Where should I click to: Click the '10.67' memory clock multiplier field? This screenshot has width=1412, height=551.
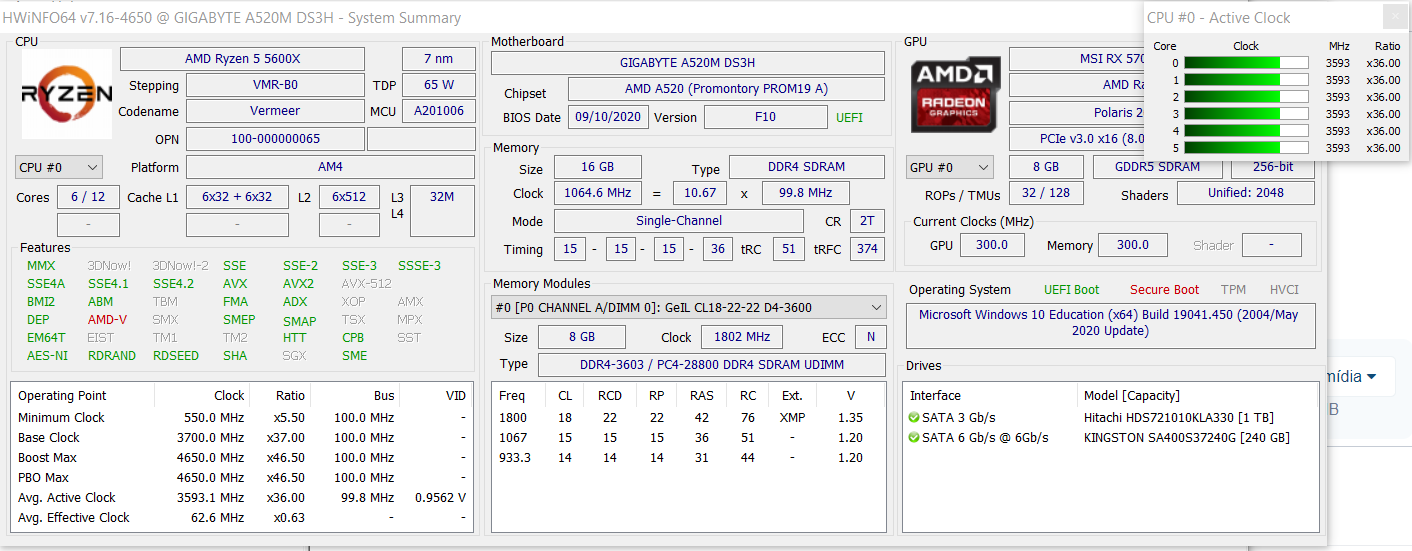coord(700,193)
